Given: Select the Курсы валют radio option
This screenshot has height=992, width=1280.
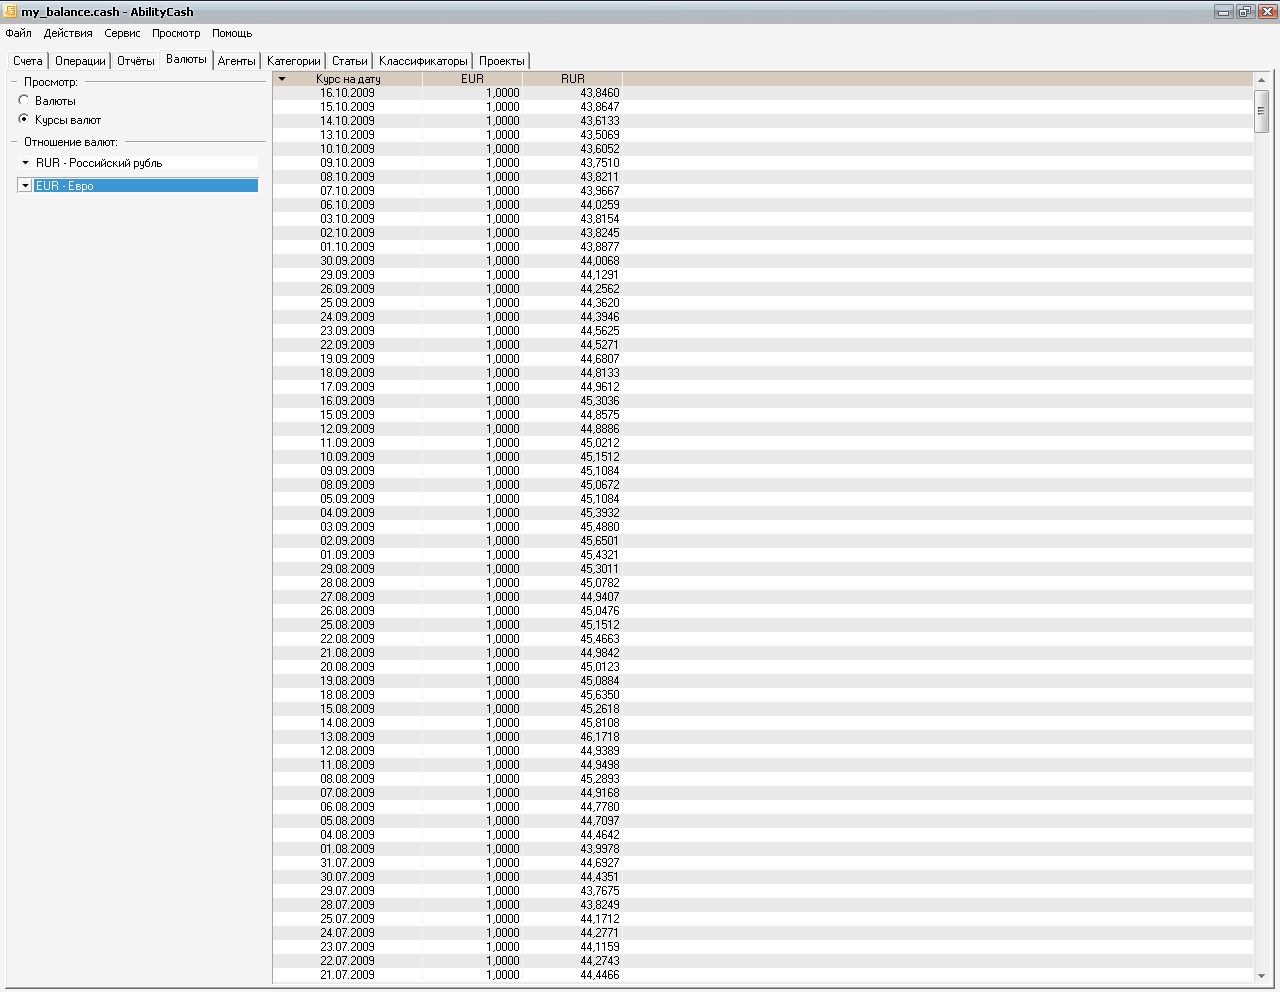Looking at the screenshot, I should pyautogui.click(x=24, y=119).
